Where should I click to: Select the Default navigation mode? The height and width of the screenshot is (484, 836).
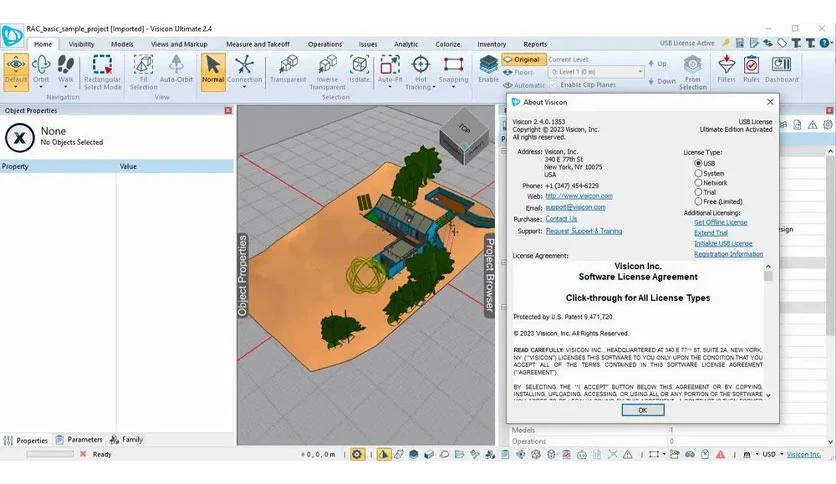pyautogui.click(x=16, y=69)
